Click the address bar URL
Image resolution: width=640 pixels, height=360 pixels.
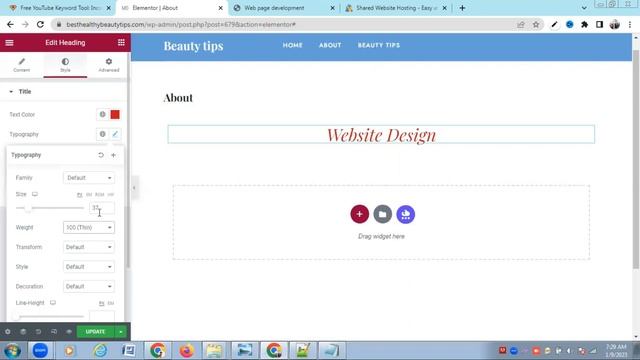(x=181, y=24)
